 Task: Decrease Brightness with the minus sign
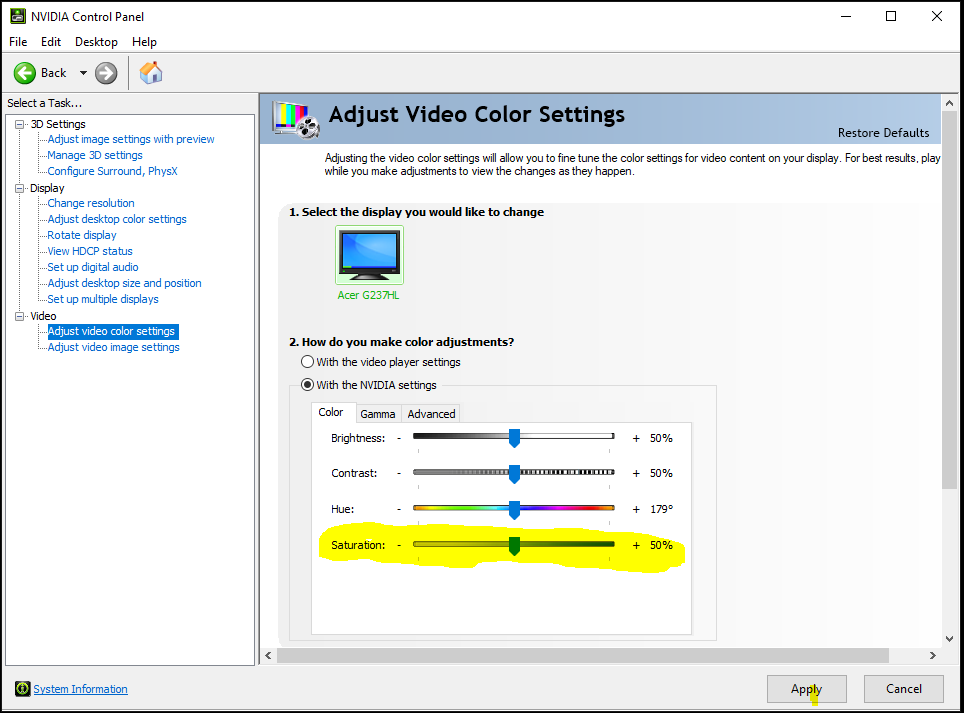point(399,438)
